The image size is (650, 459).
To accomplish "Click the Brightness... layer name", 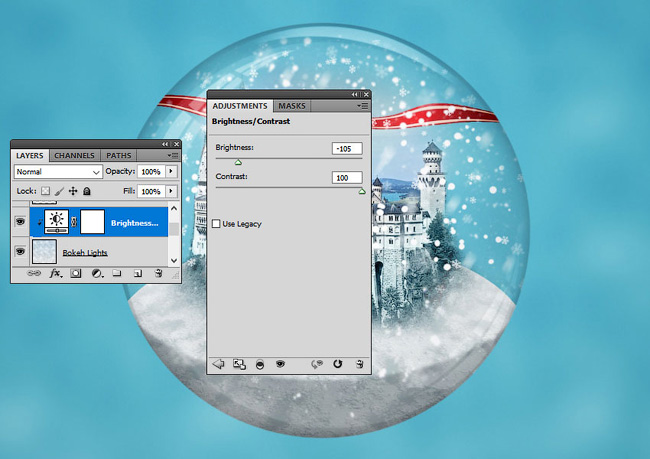I will click(134, 223).
